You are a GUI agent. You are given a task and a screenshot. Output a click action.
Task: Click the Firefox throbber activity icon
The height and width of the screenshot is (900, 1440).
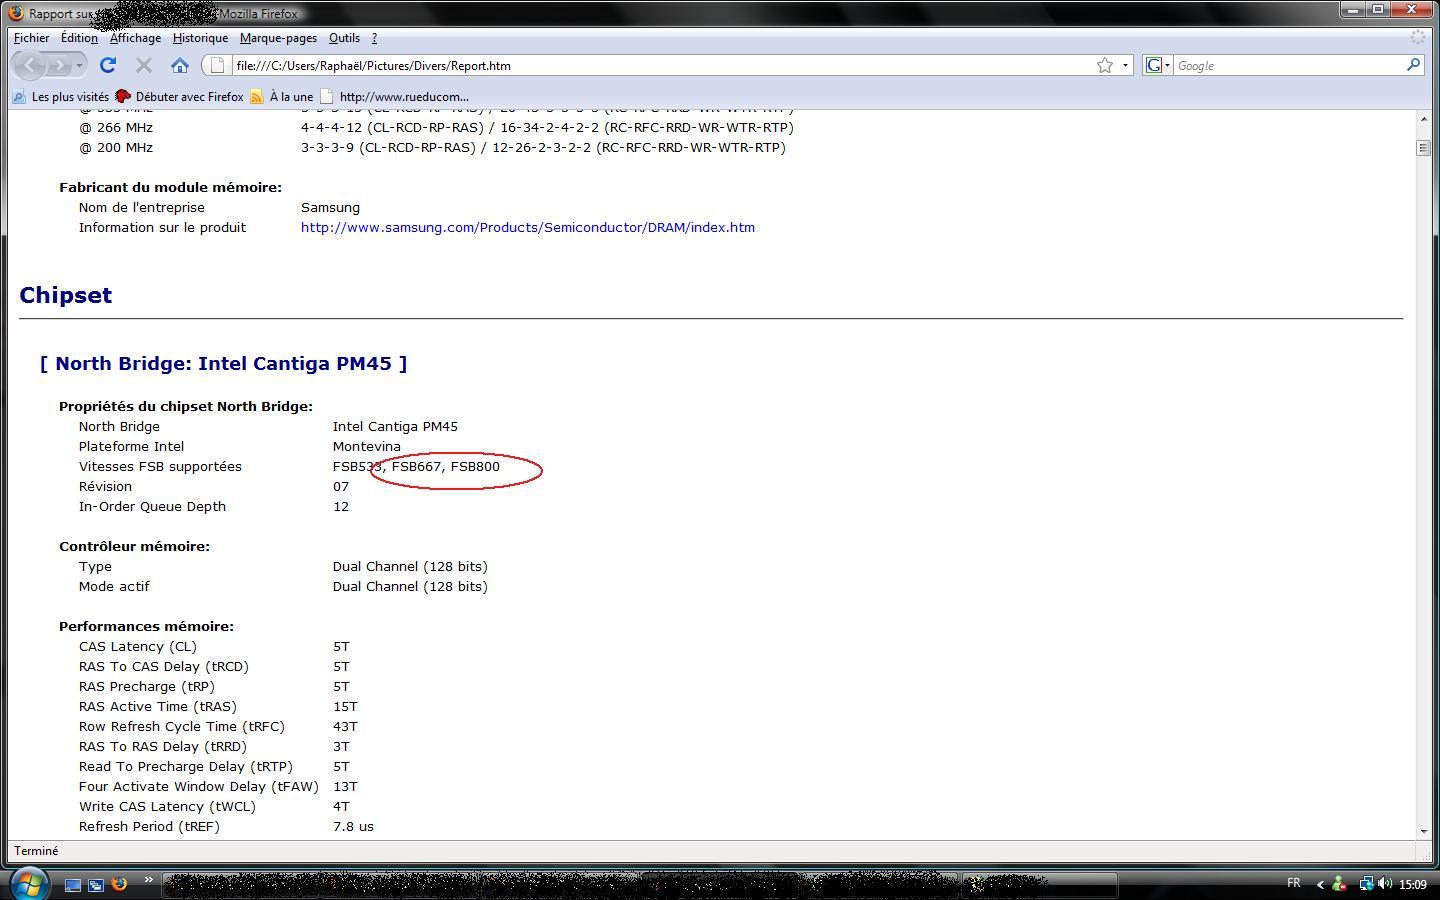(x=1417, y=37)
